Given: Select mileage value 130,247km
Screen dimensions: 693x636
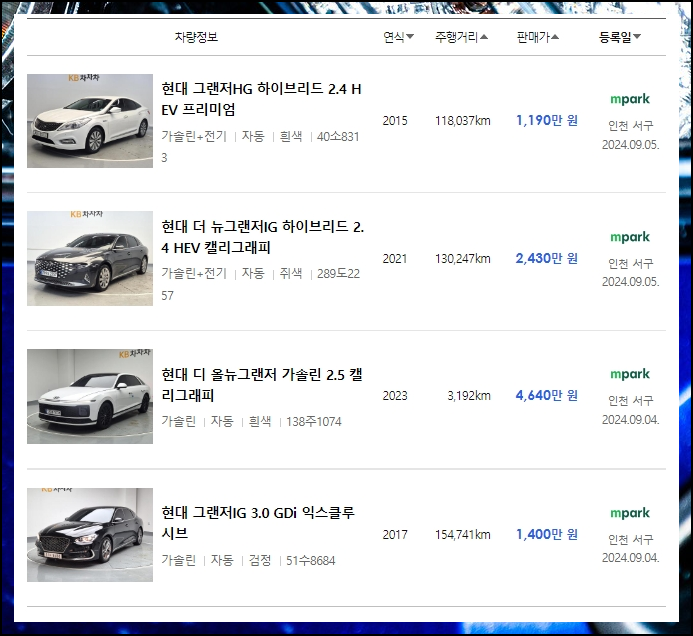Looking at the screenshot, I should coord(463,259).
